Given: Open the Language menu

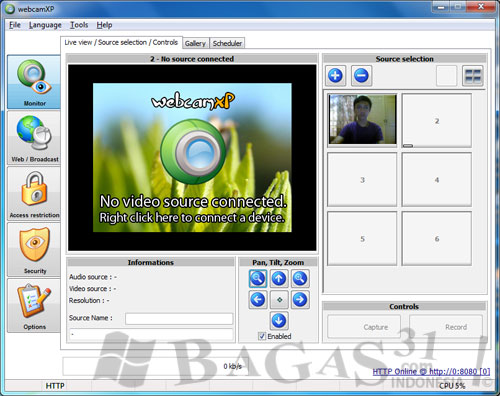Looking at the screenshot, I should 45,25.
